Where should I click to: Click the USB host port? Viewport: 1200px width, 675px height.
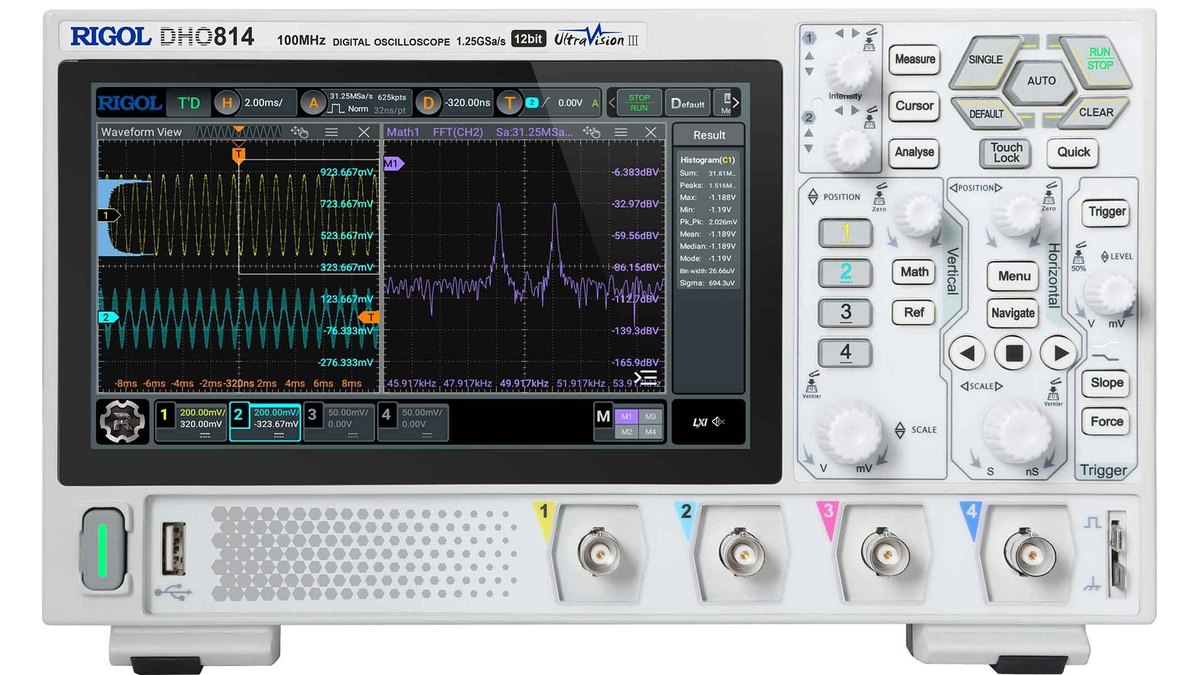pyautogui.click(x=172, y=549)
